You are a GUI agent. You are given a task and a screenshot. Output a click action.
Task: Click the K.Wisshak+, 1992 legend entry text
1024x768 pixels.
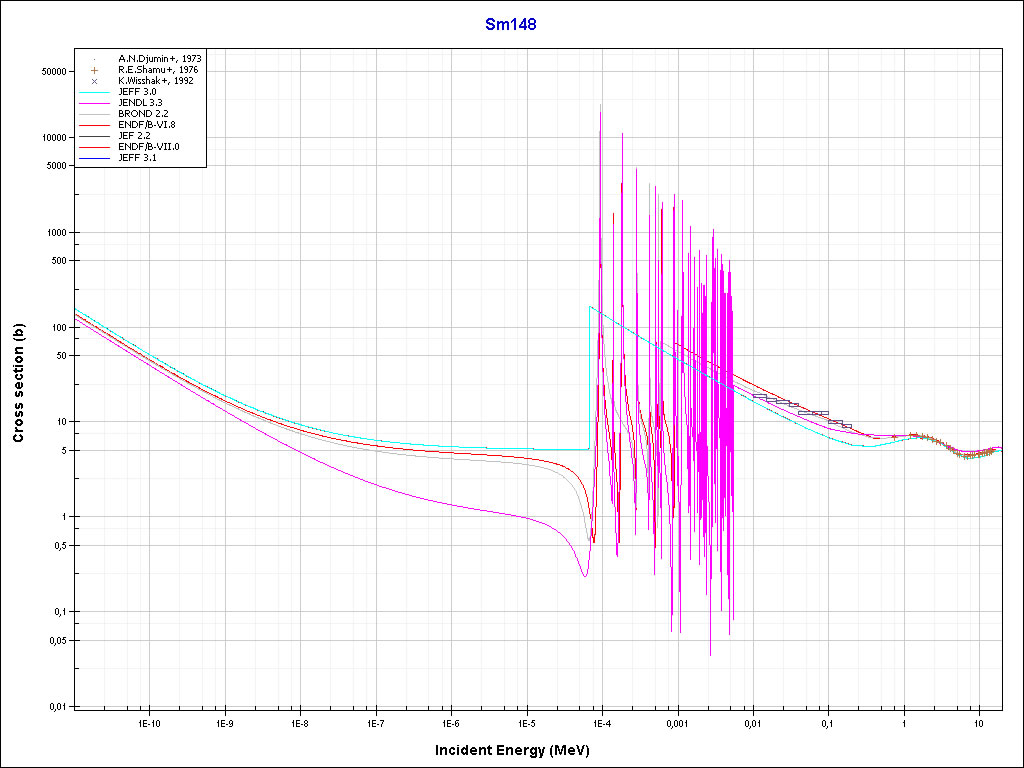(155, 81)
